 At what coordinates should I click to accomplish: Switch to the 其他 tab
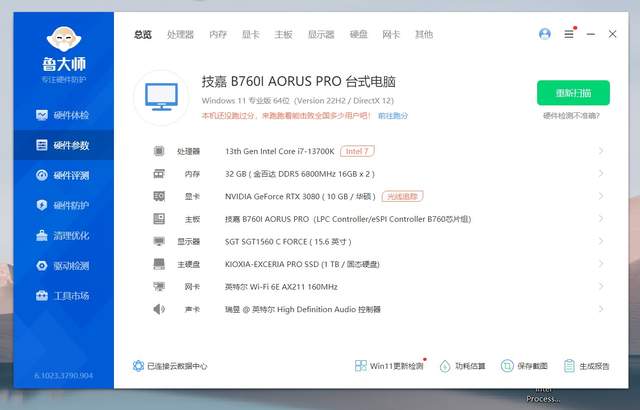(x=424, y=35)
